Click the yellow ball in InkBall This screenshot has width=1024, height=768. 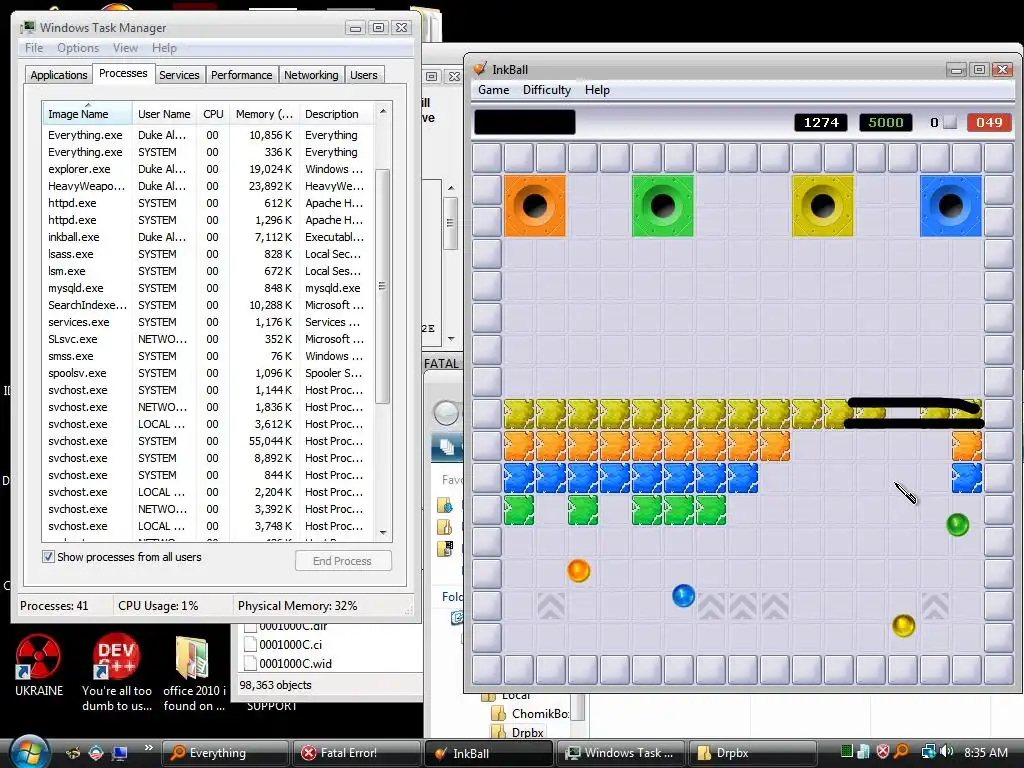click(904, 626)
